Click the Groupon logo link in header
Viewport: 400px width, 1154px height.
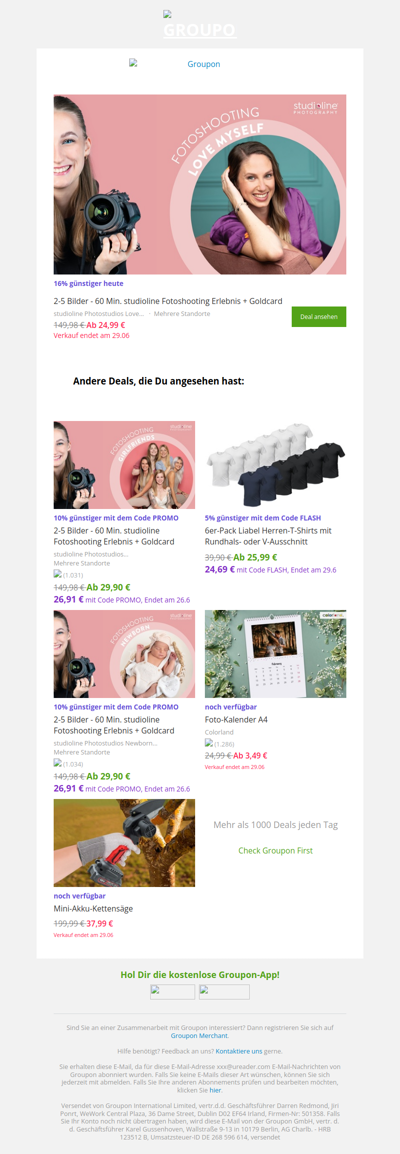coord(175,64)
